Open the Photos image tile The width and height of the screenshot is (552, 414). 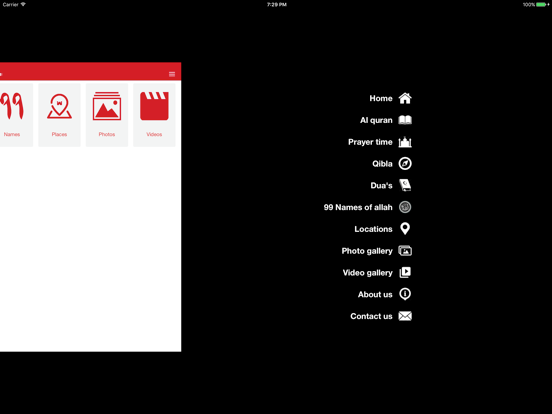point(107,115)
